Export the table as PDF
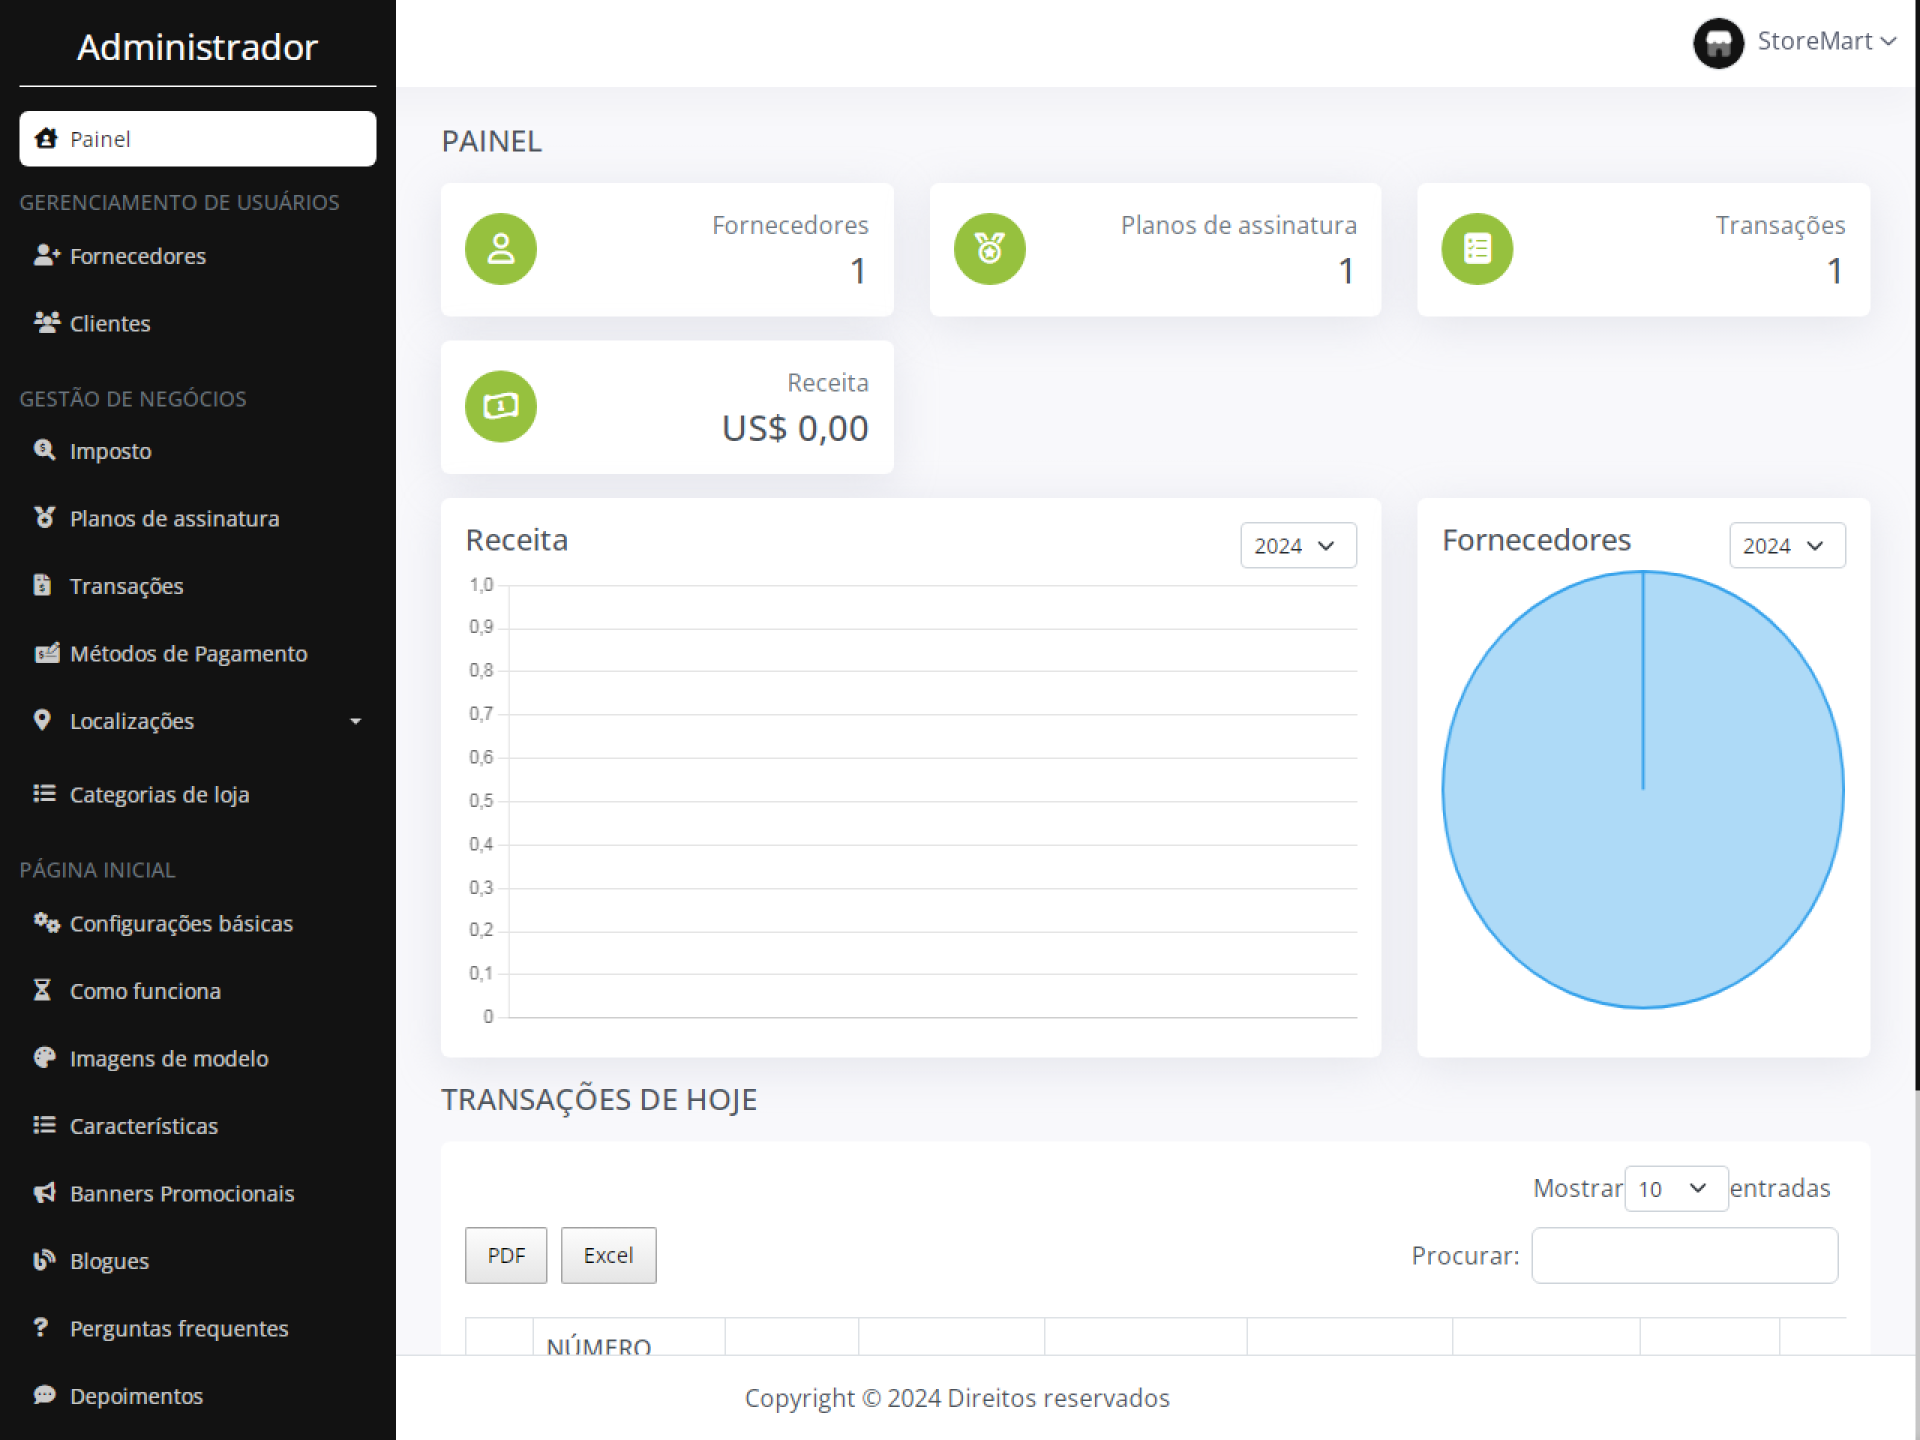 click(x=506, y=1255)
